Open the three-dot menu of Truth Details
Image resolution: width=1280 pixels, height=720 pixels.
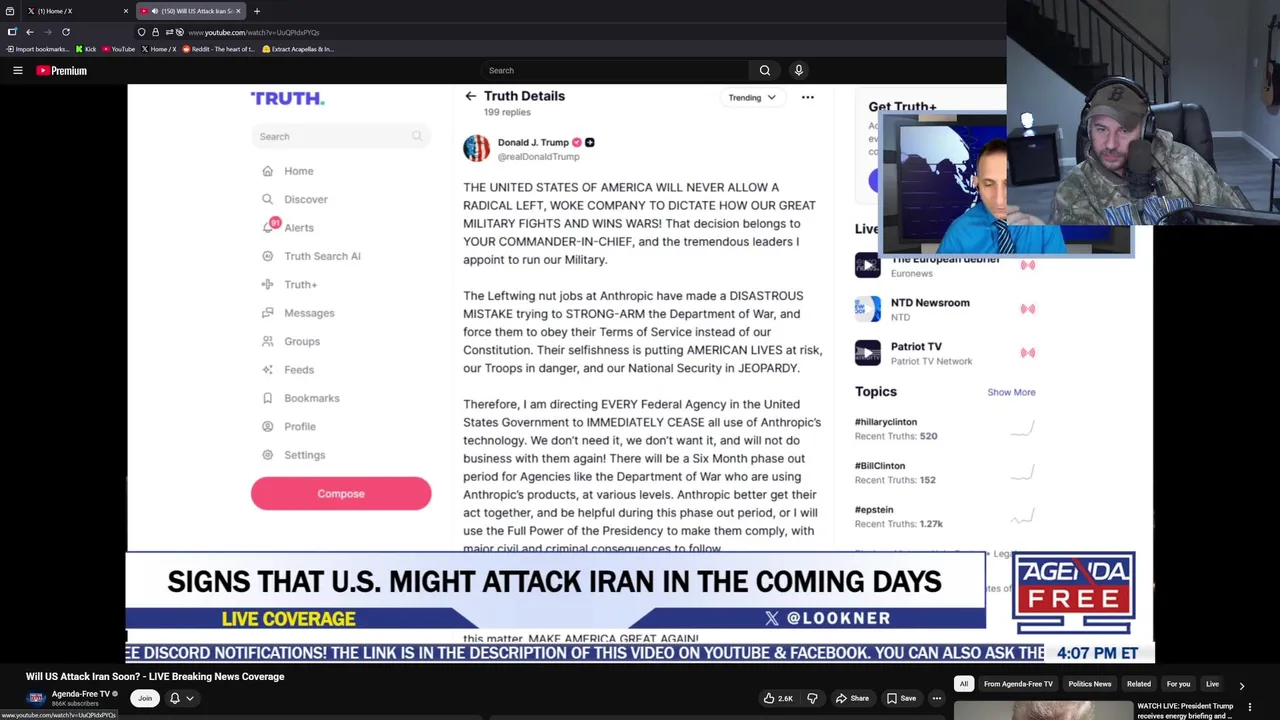point(808,98)
